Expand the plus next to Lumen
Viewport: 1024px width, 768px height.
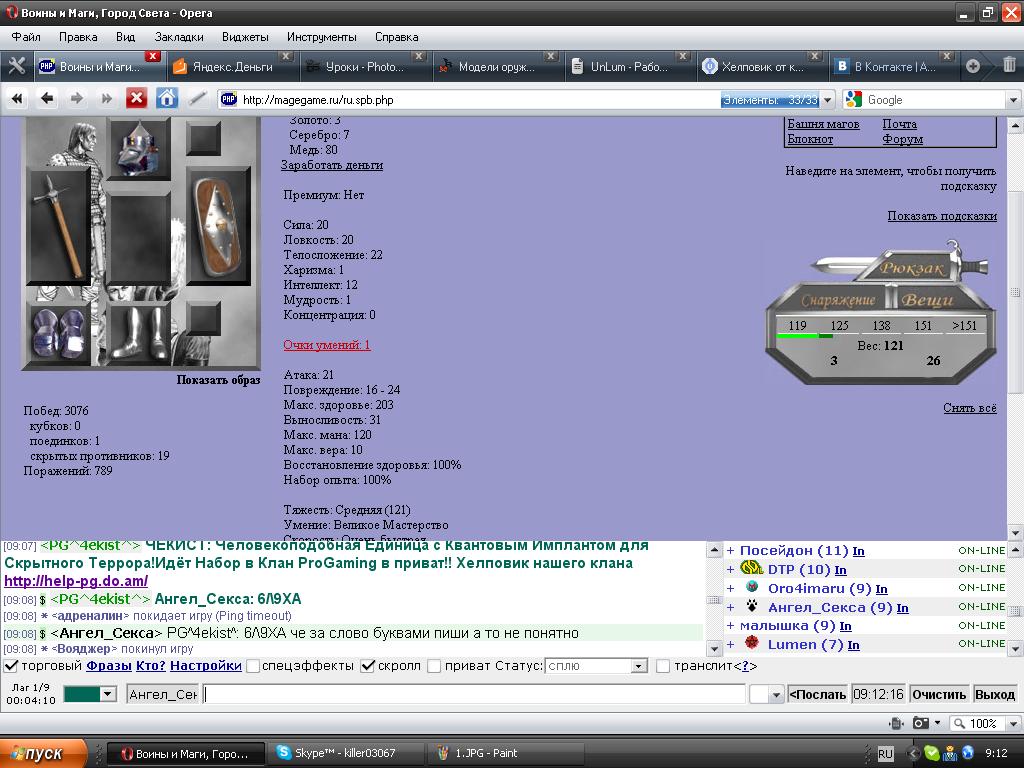pos(731,645)
